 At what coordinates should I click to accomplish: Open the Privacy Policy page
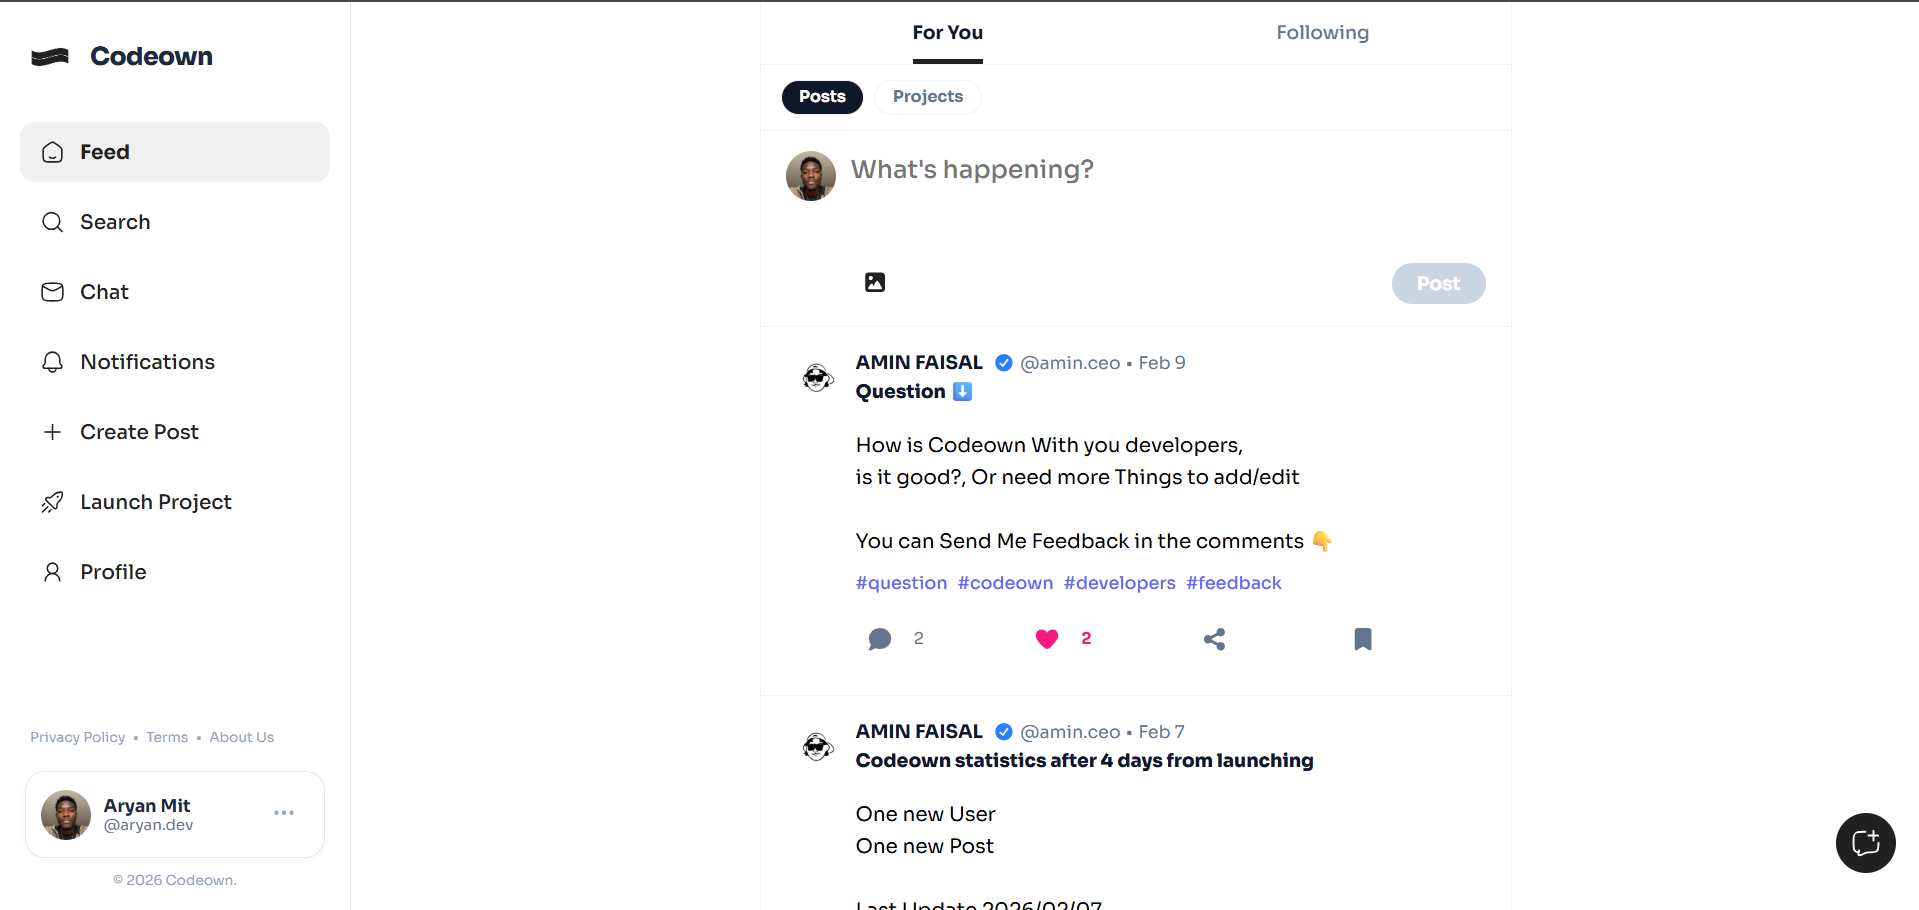point(77,737)
